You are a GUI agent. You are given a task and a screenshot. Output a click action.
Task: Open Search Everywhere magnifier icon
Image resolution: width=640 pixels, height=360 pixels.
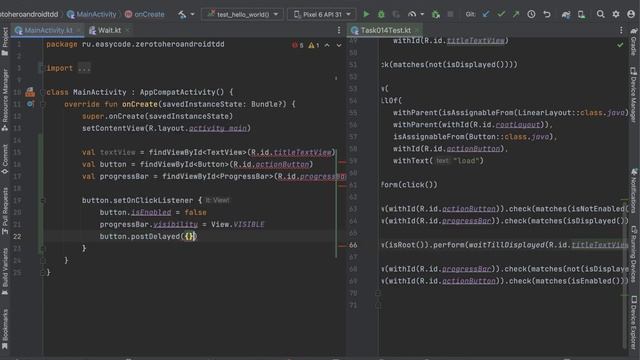point(600,14)
